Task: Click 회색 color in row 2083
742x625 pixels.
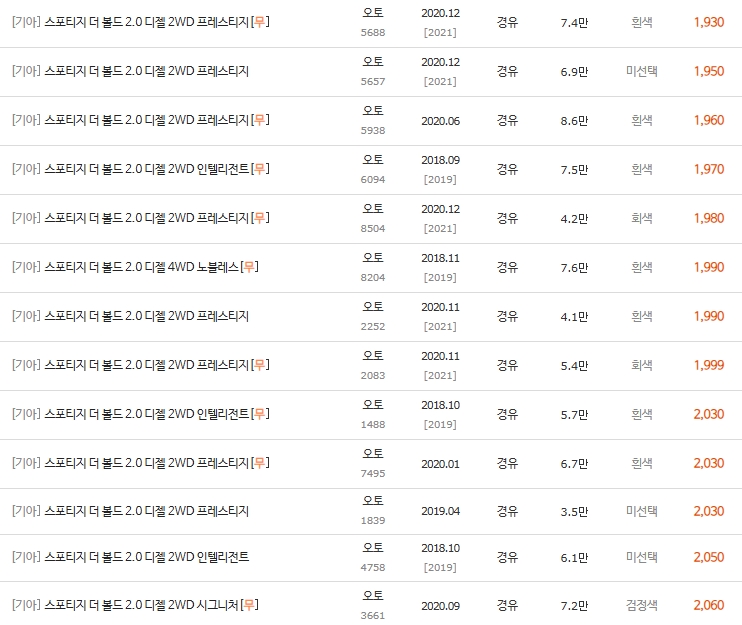Action: pos(642,365)
